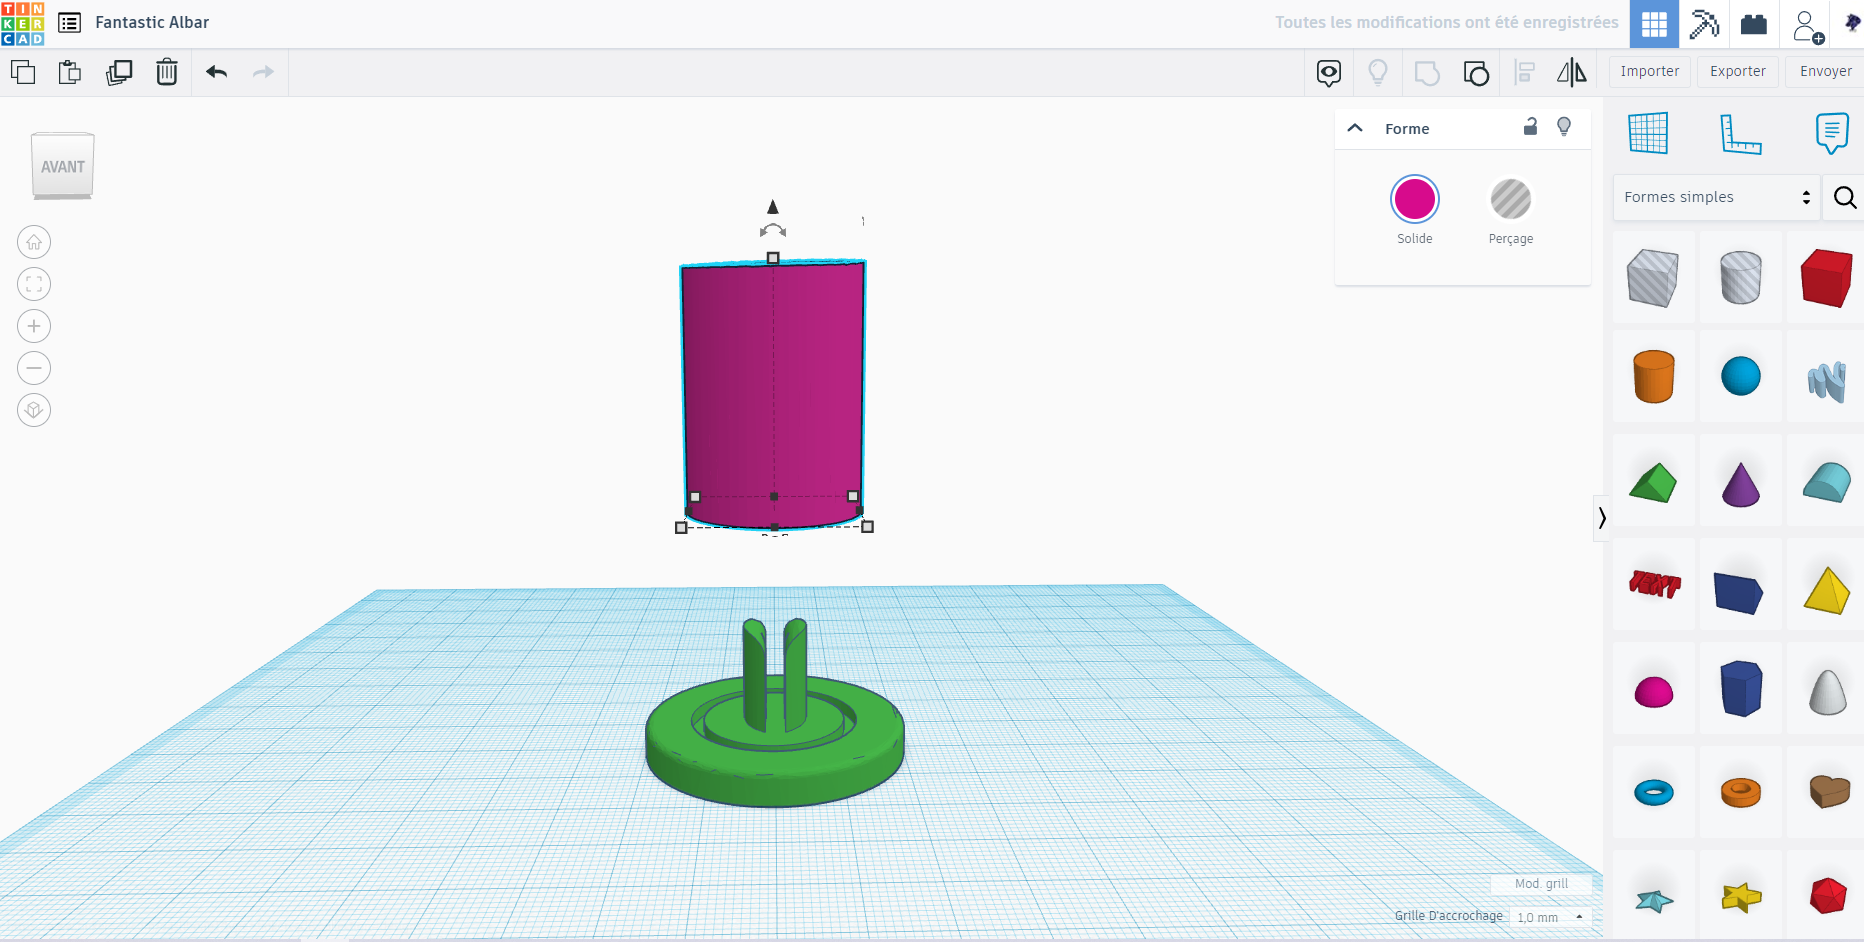Click the Mod. grill button
Screen dimensions: 1864x942
point(1541,884)
